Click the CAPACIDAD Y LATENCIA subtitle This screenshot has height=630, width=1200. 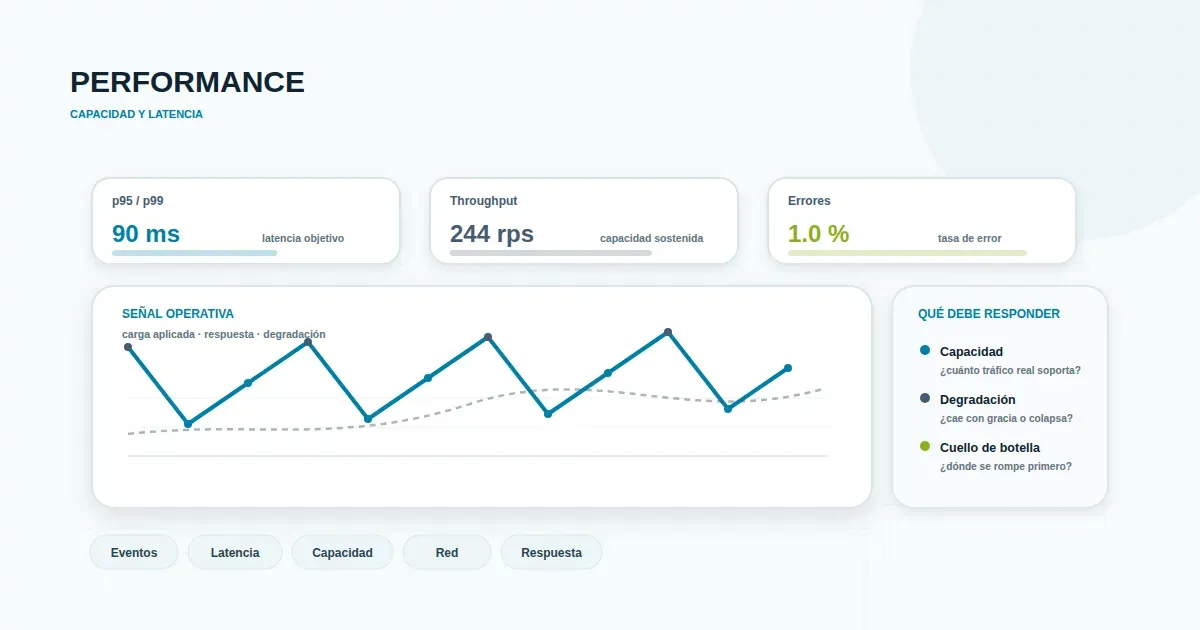click(x=136, y=114)
